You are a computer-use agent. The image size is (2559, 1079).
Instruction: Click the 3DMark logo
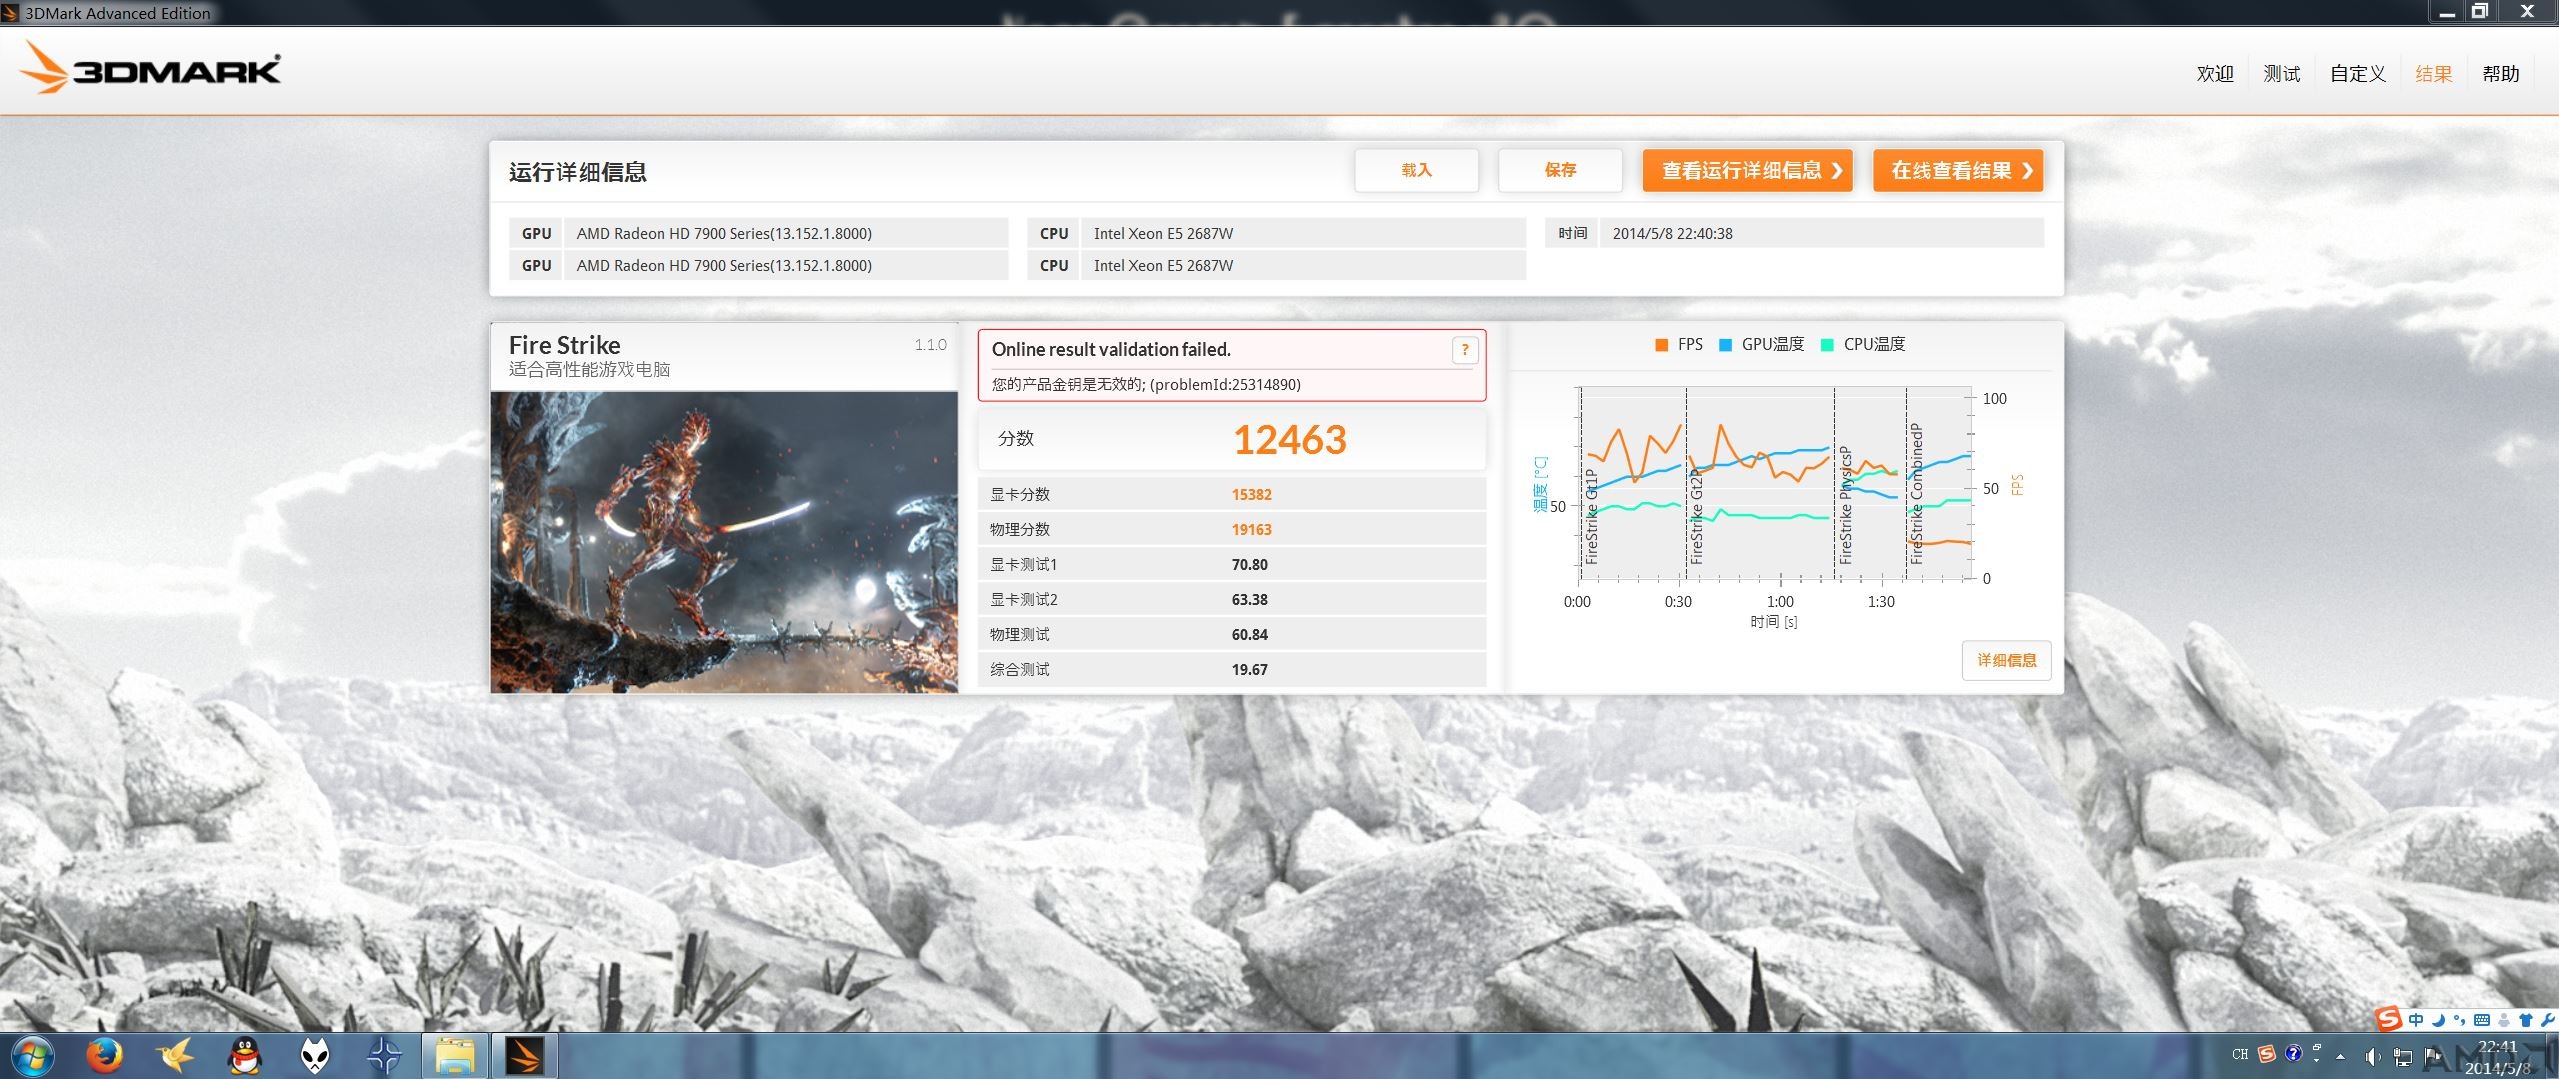pos(150,68)
